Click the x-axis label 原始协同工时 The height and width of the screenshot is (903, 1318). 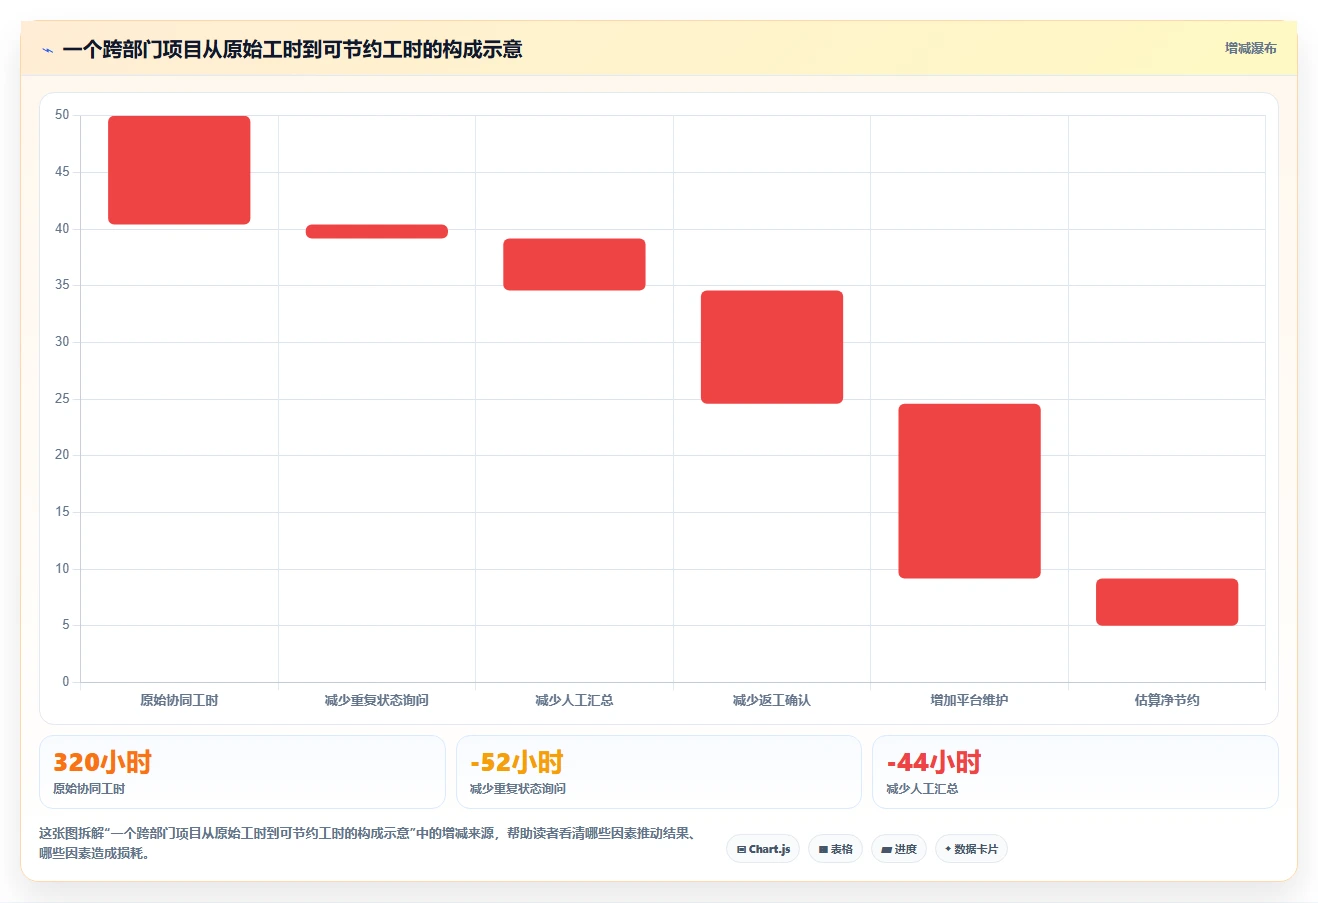pos(179,700)
